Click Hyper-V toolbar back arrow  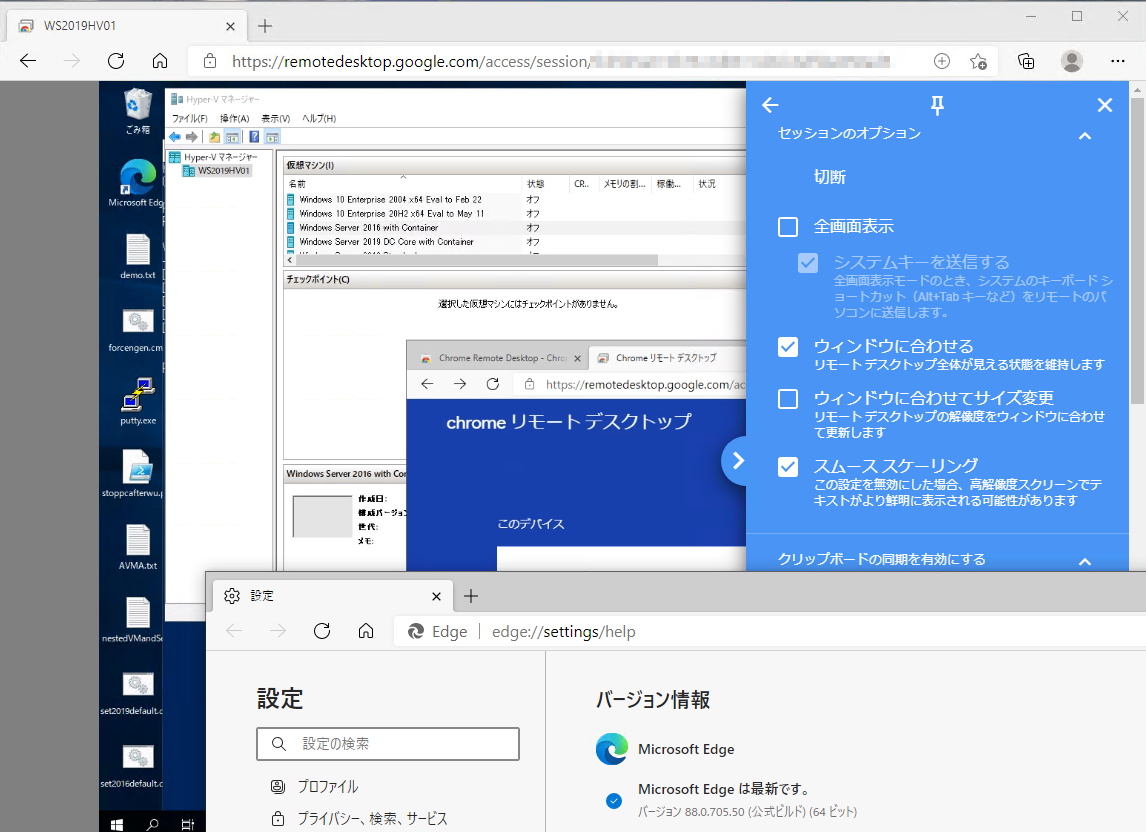coord(175,137)
